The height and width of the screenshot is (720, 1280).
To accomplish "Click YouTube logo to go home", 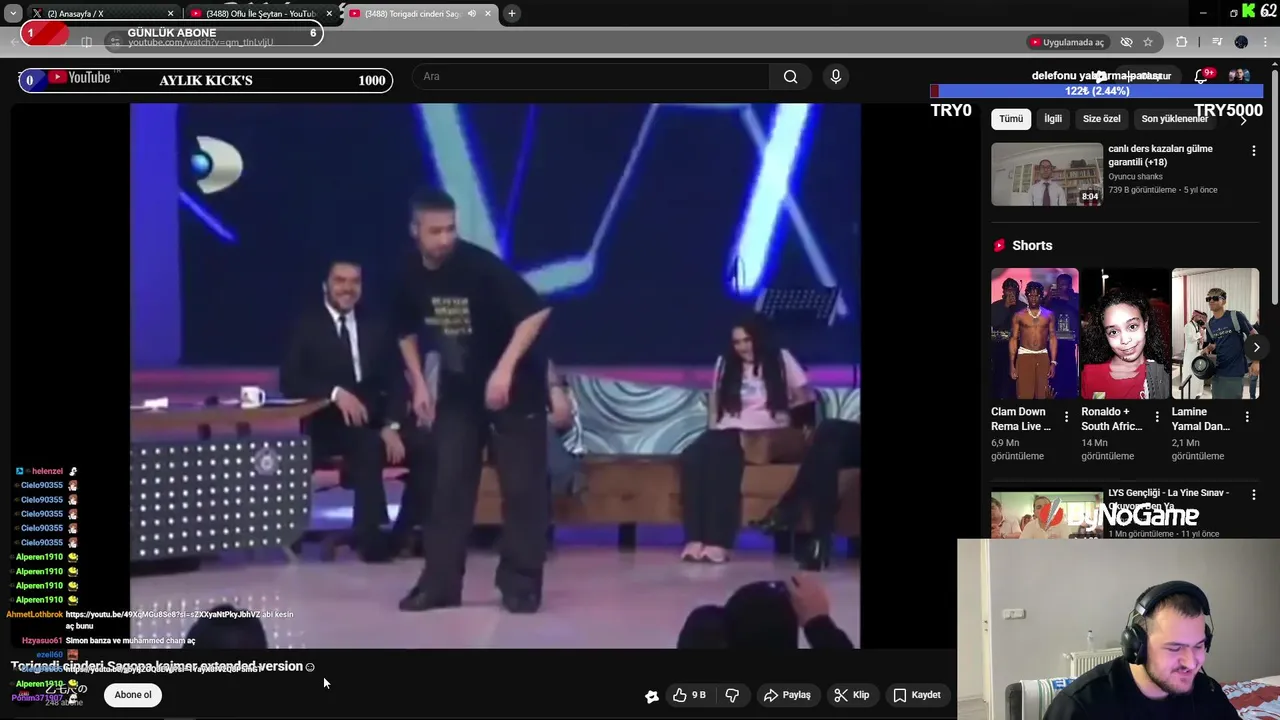I will [x=80, y=78].
